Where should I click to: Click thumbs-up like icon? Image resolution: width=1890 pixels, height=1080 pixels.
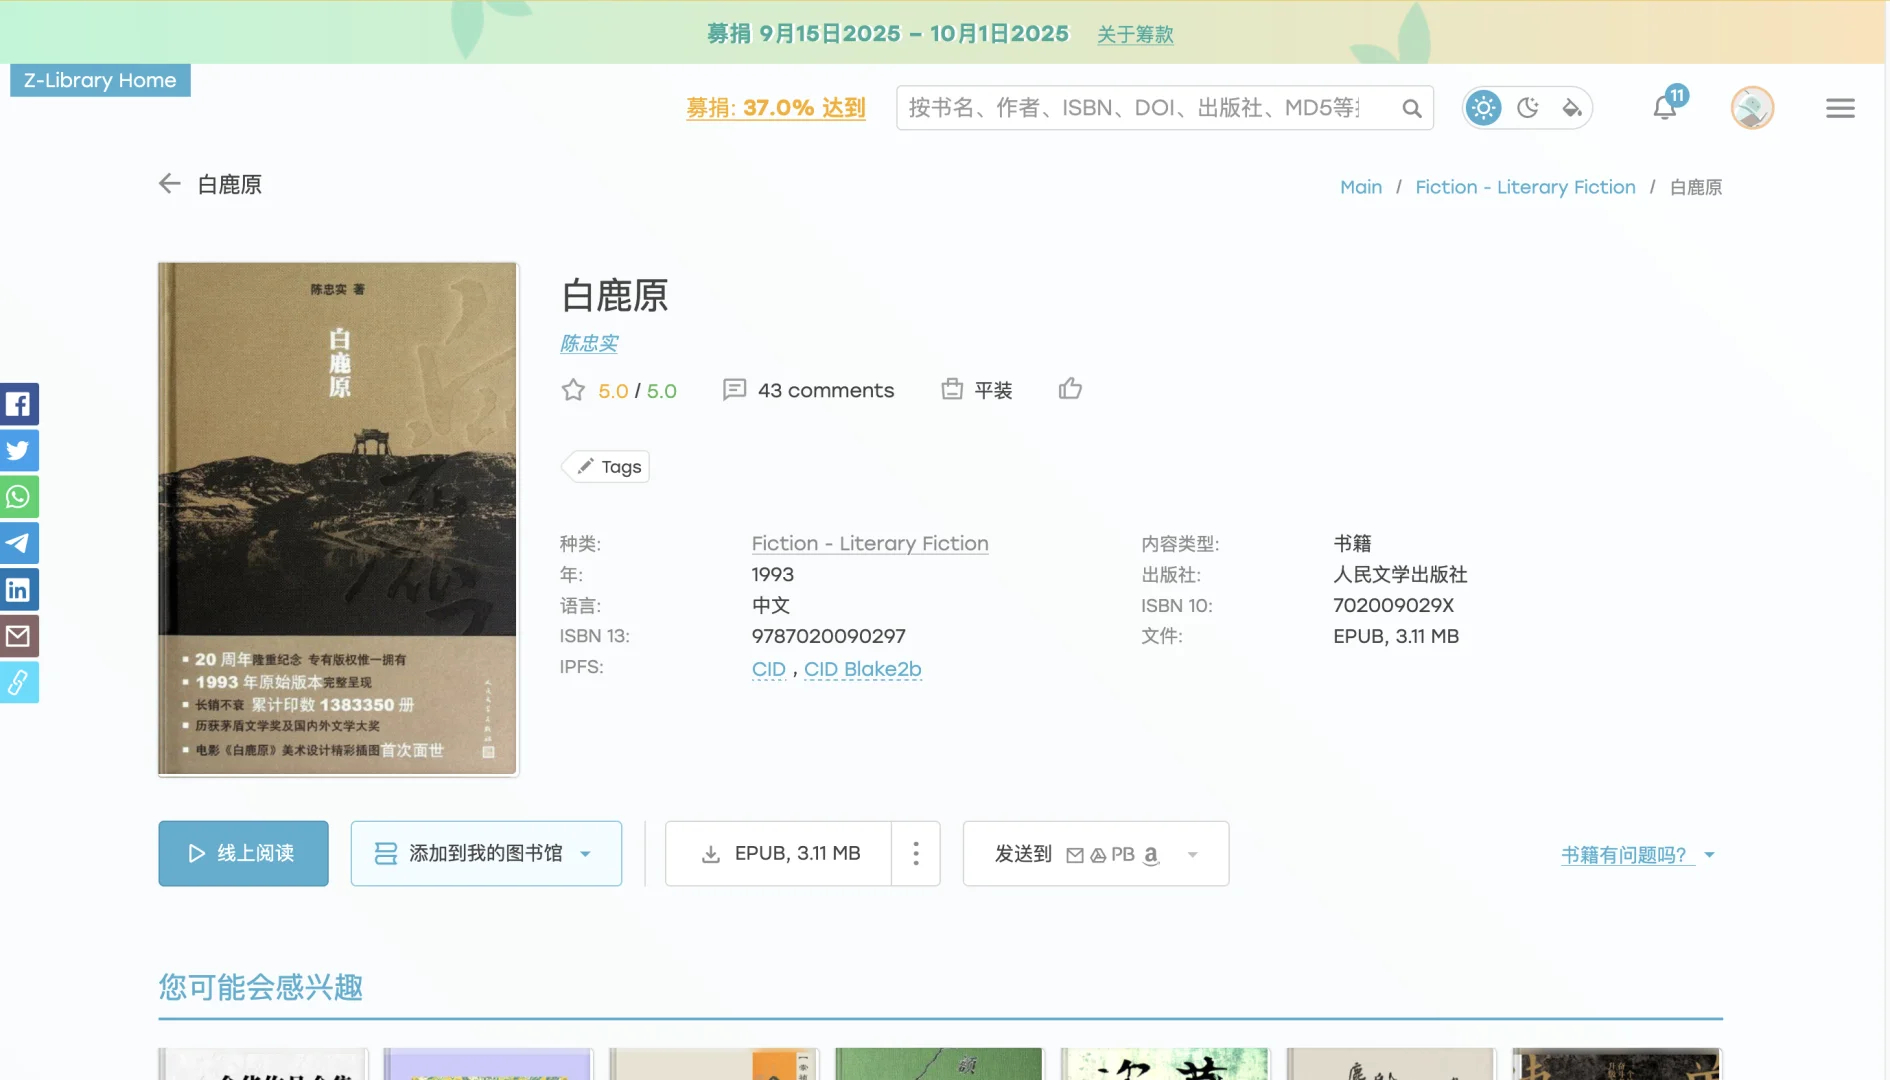pos(1070,388)
